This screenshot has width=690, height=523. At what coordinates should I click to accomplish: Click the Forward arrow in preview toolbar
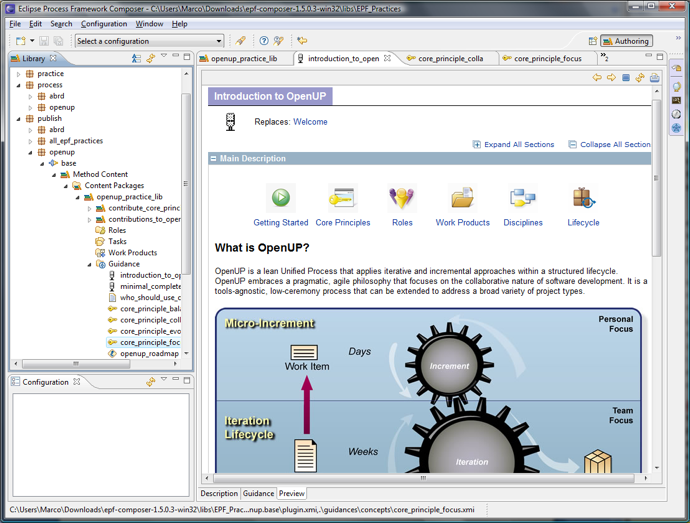tap(611, 78)
